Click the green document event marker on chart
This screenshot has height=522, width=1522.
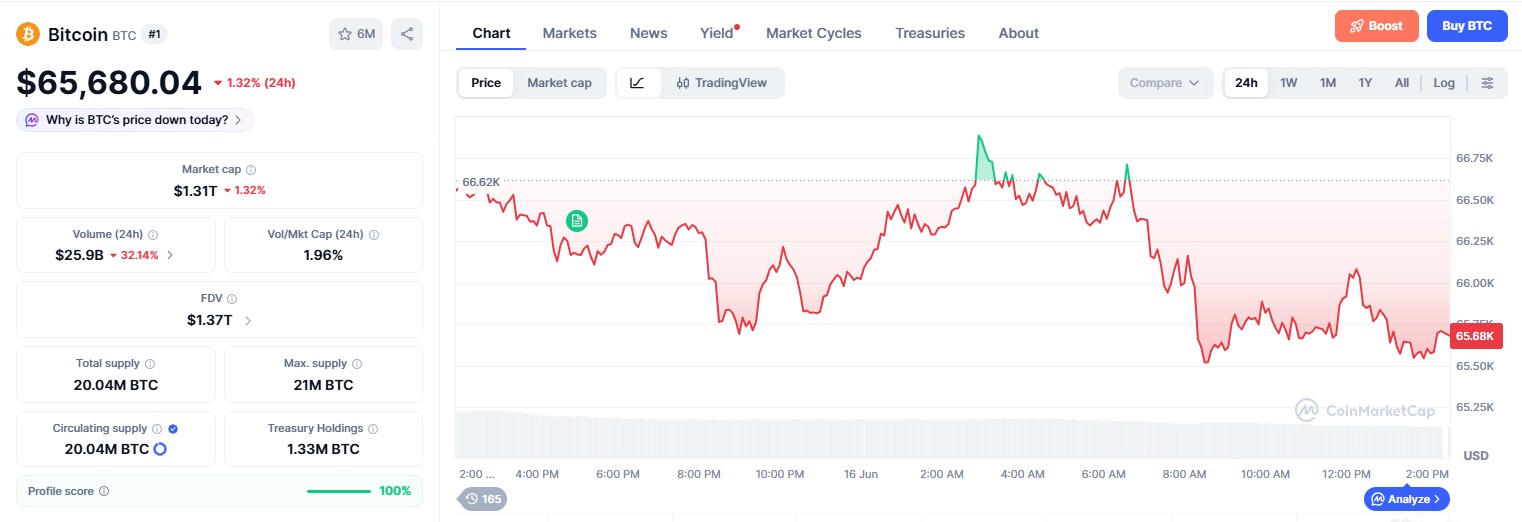[577, 220]
